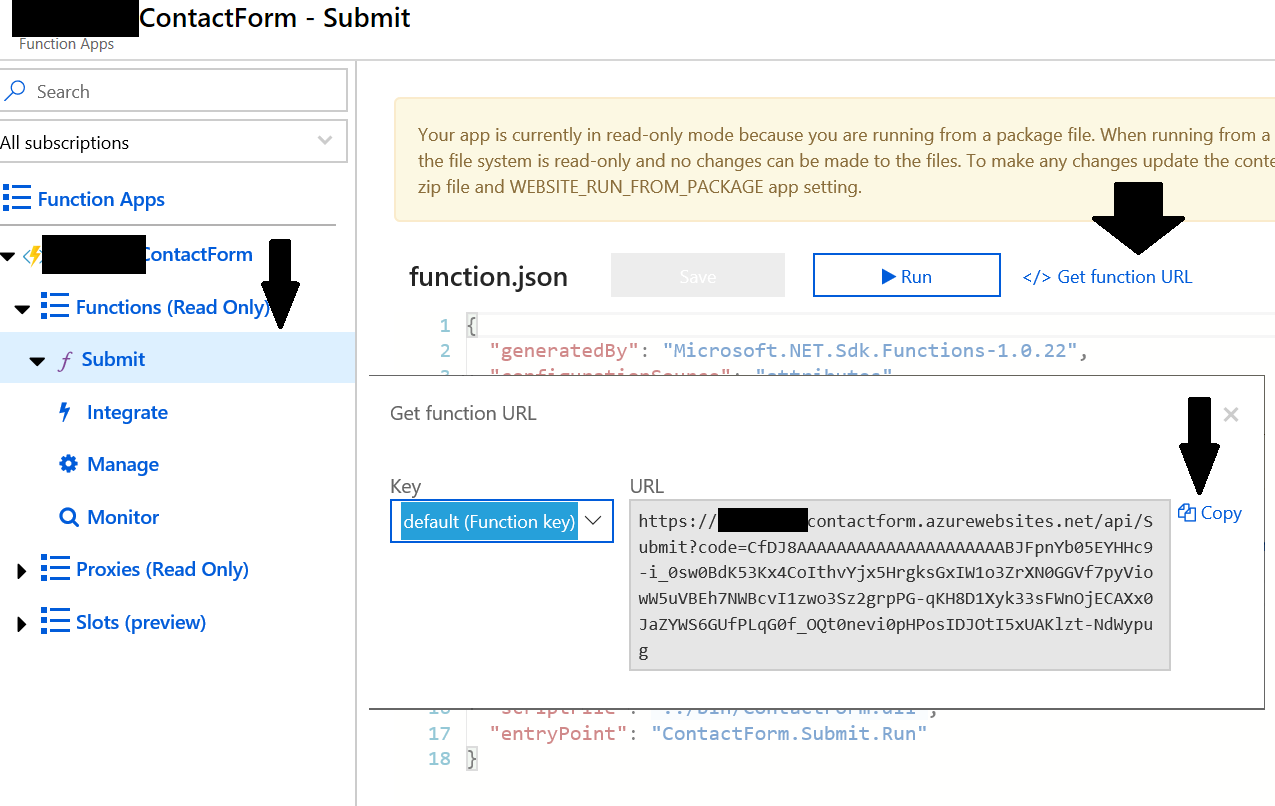Screen dimensions: 1275x806
Task: Click the Run button
Action: click(906, 275)
